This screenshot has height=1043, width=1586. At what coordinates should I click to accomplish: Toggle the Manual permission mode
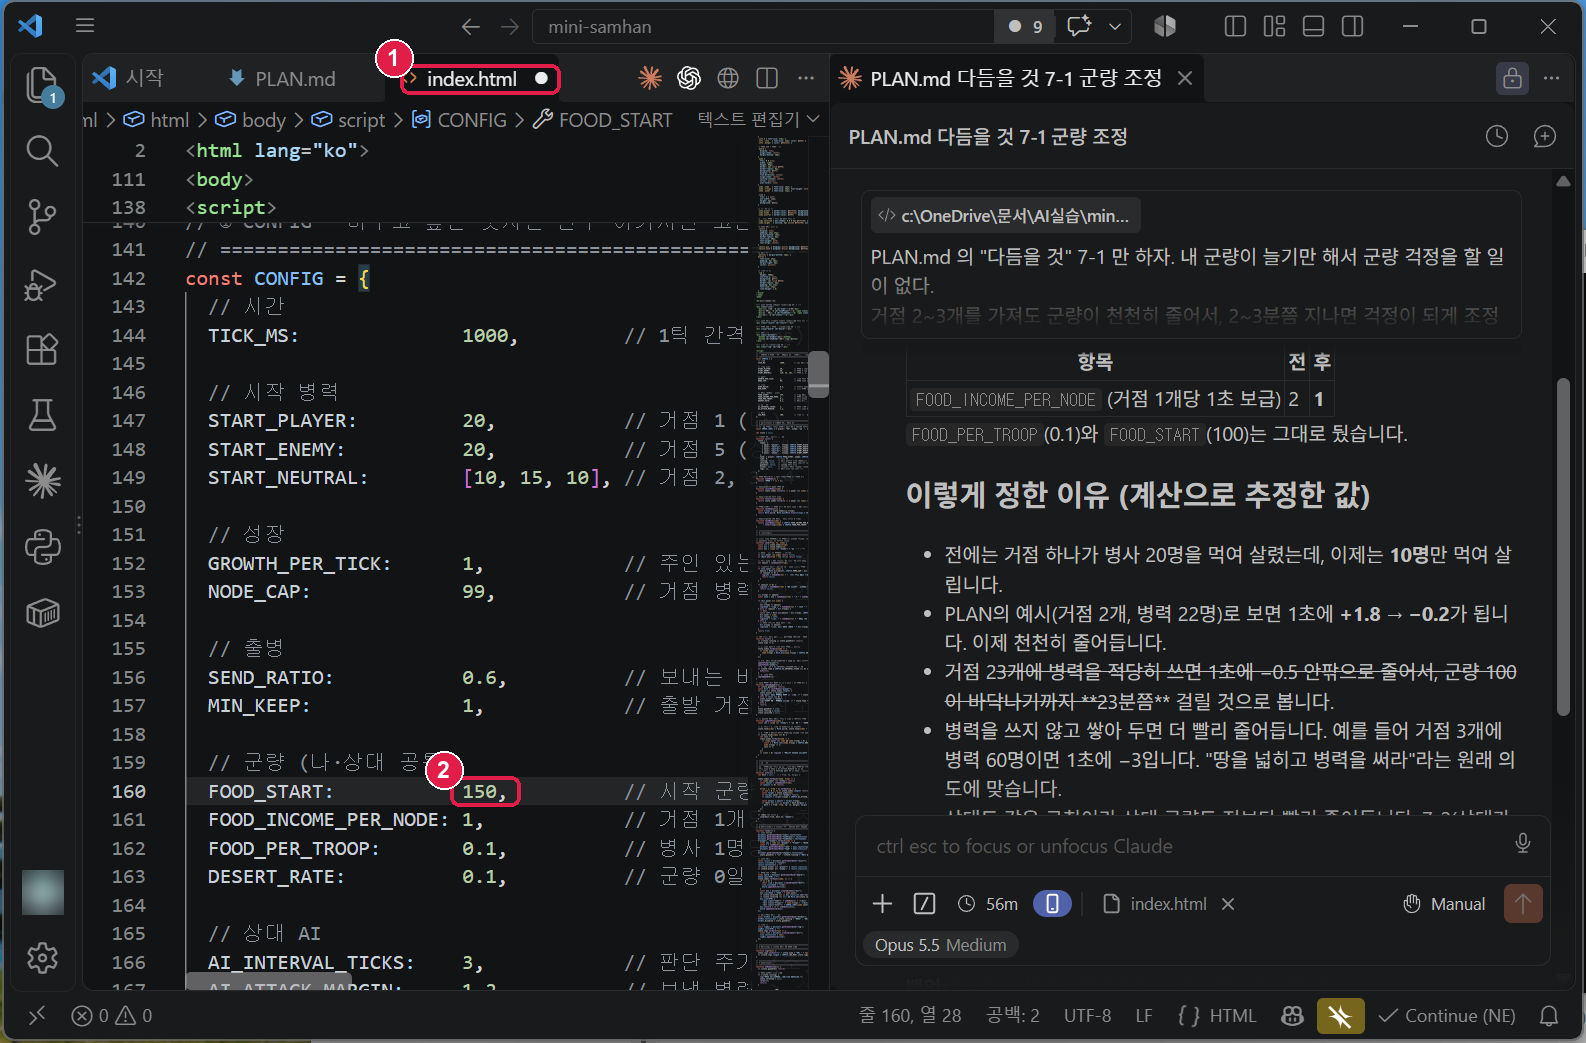coord(1444,904)
